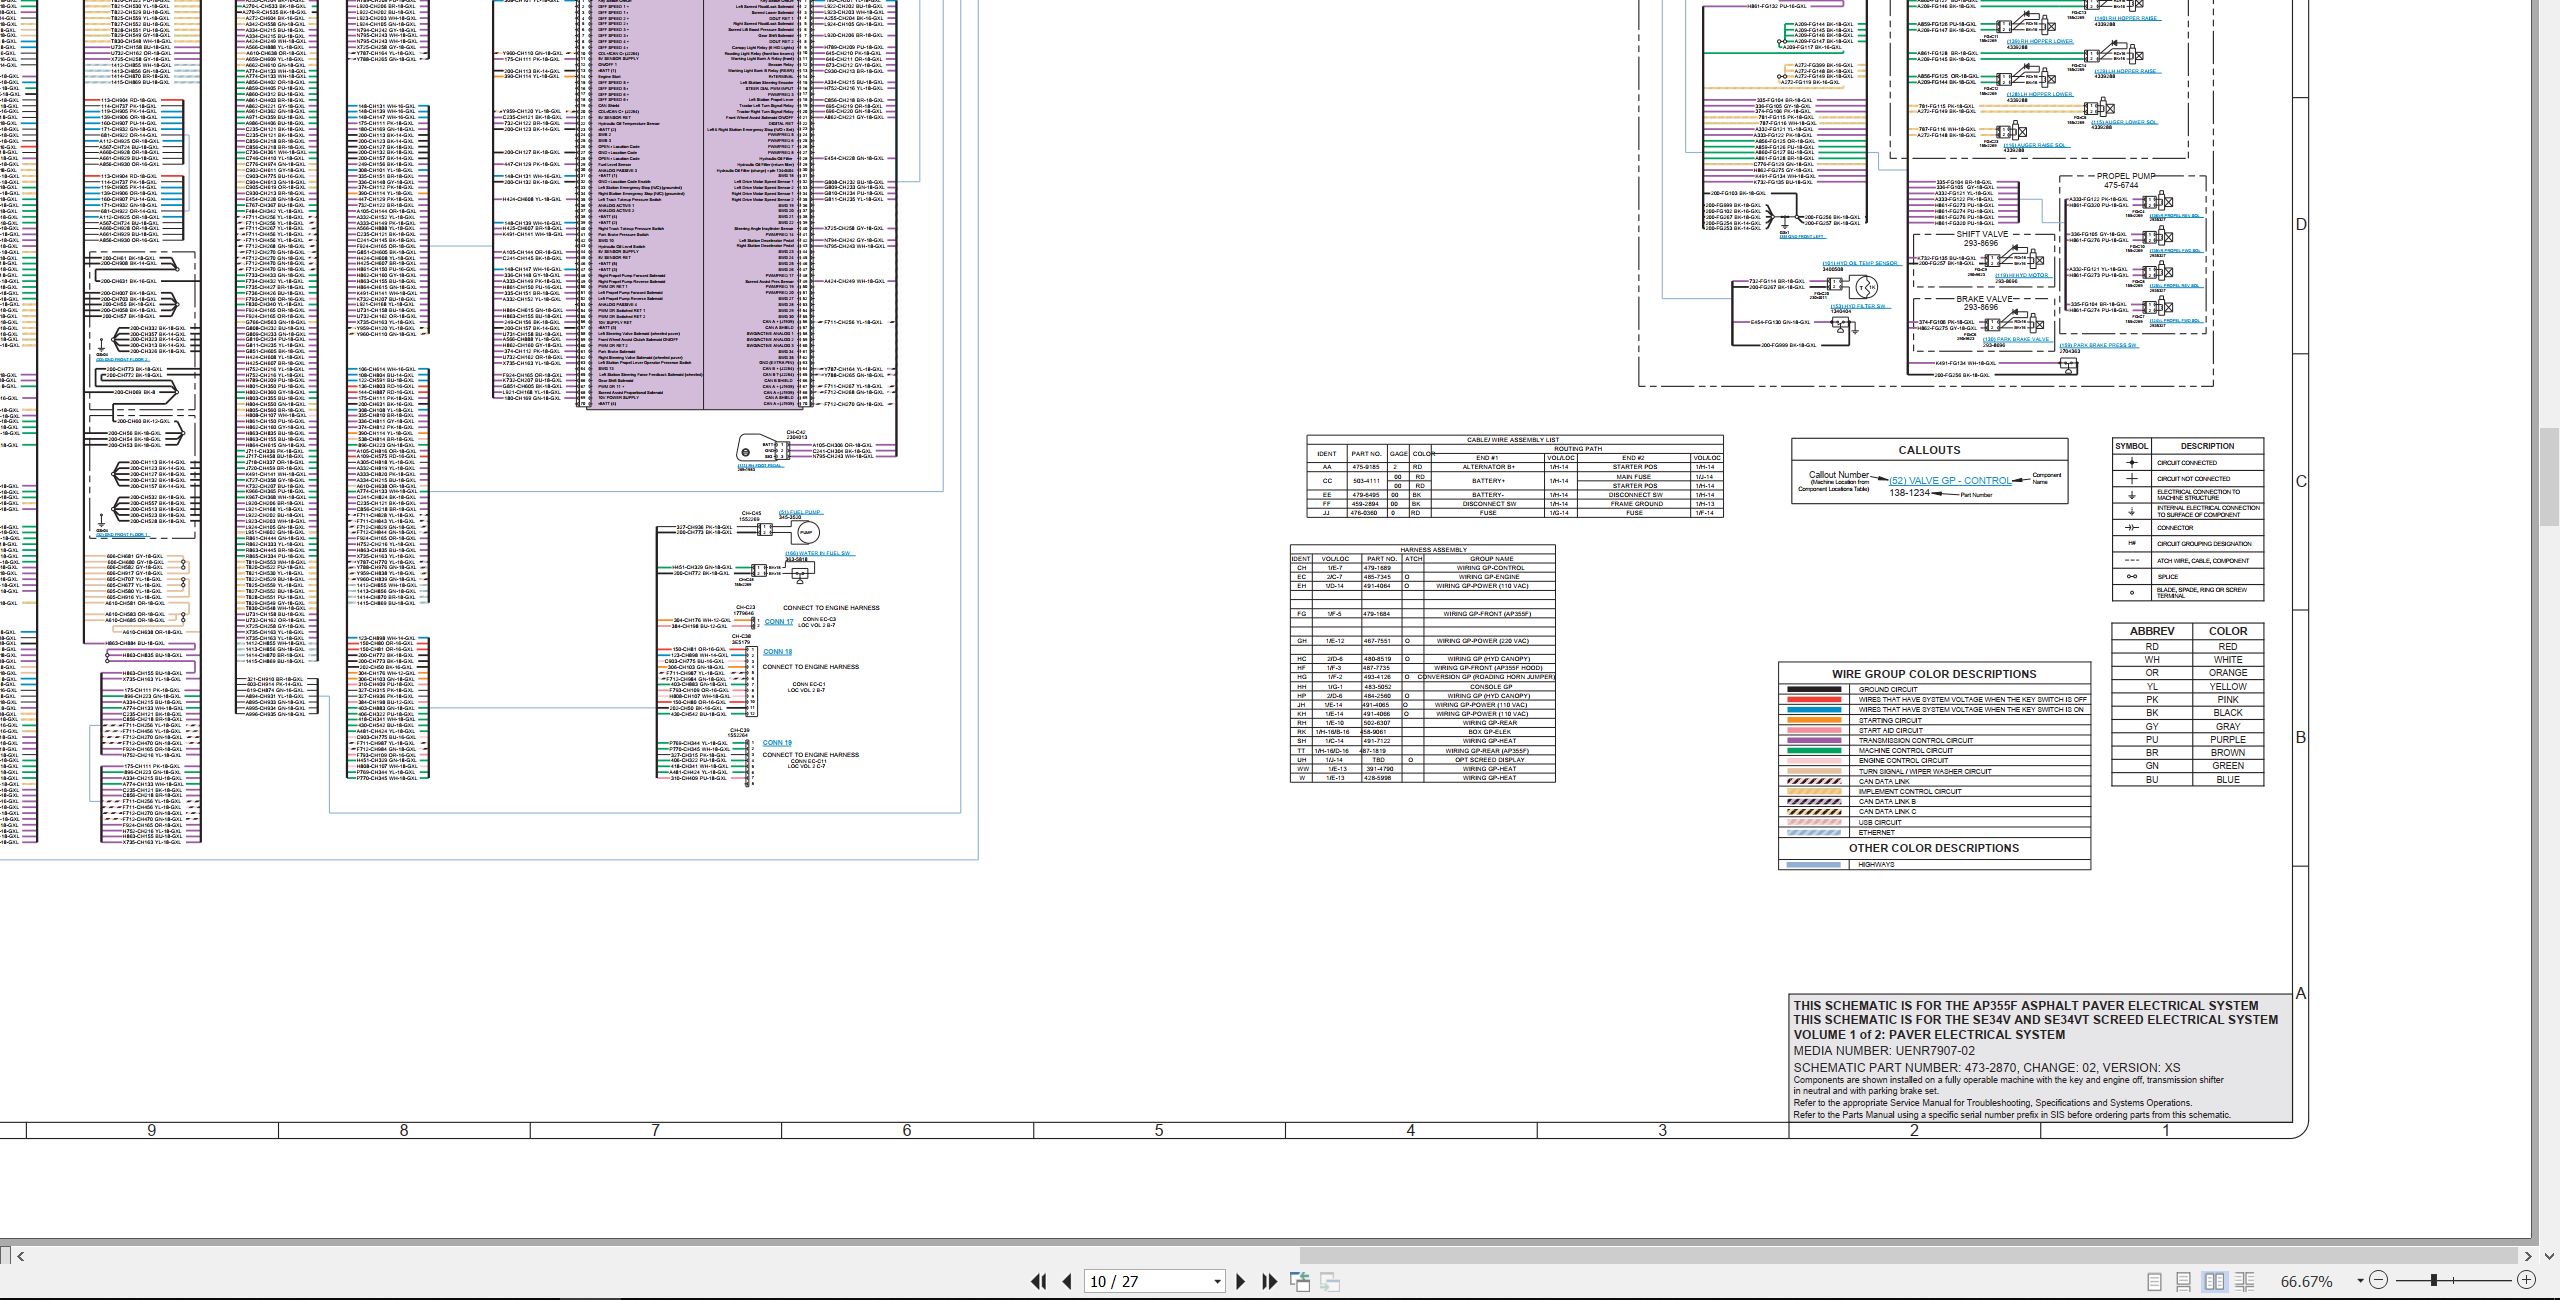Click the (52) VALVE GP - CONTROL callout link
The image size is (2560, 1300).
pos(1949,481)
